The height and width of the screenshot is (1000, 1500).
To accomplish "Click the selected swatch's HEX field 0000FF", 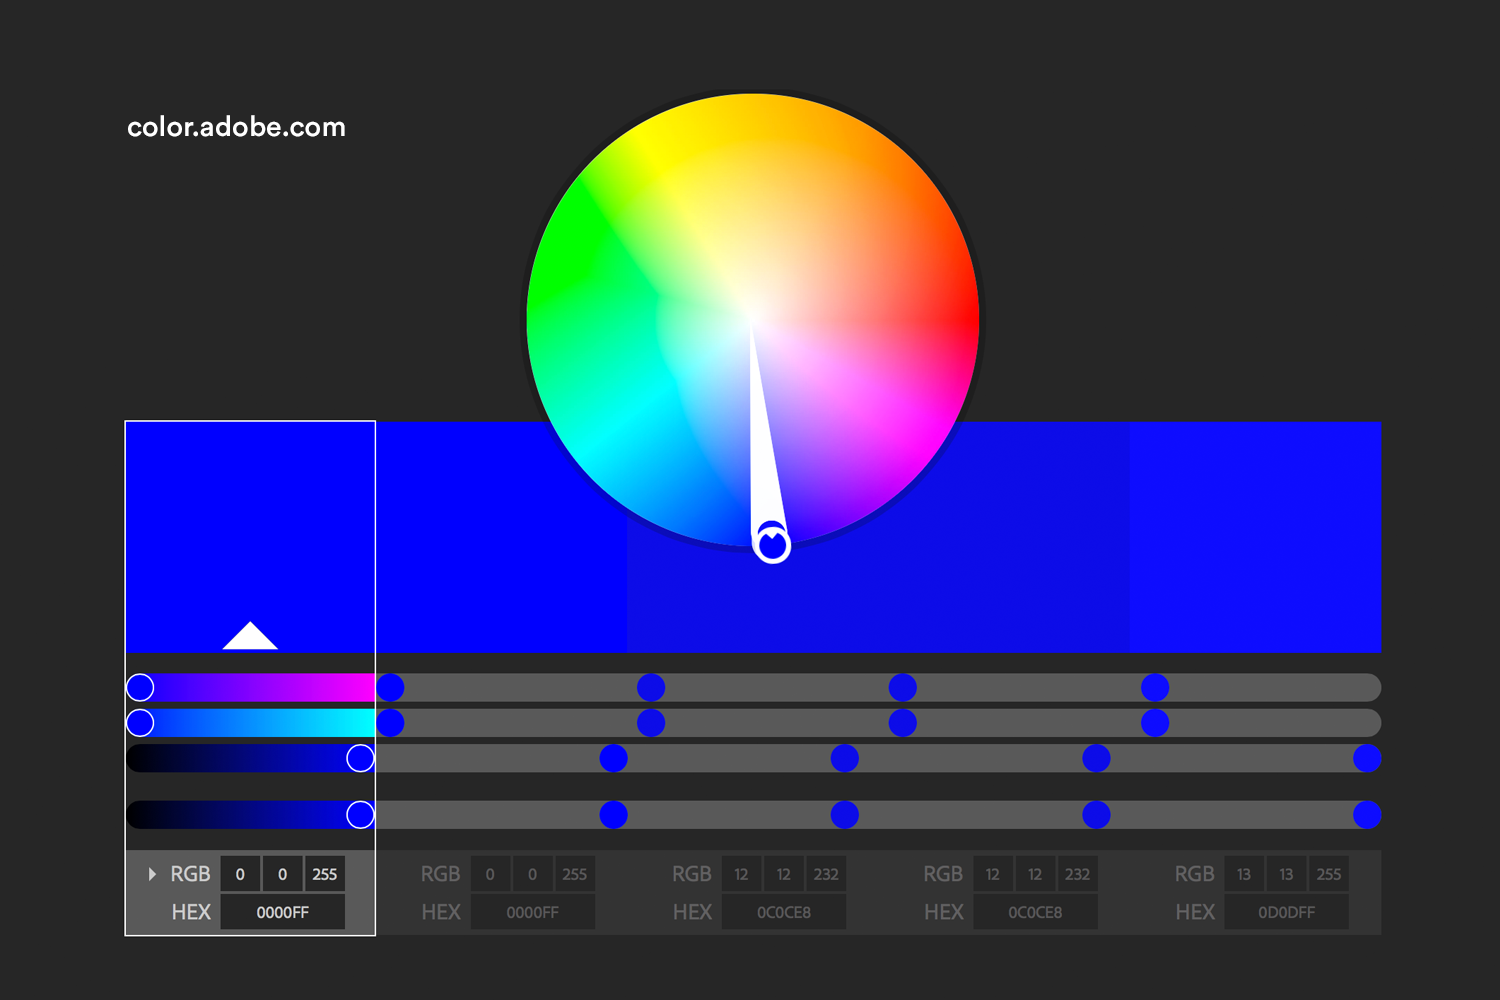I will click(282, 912).
